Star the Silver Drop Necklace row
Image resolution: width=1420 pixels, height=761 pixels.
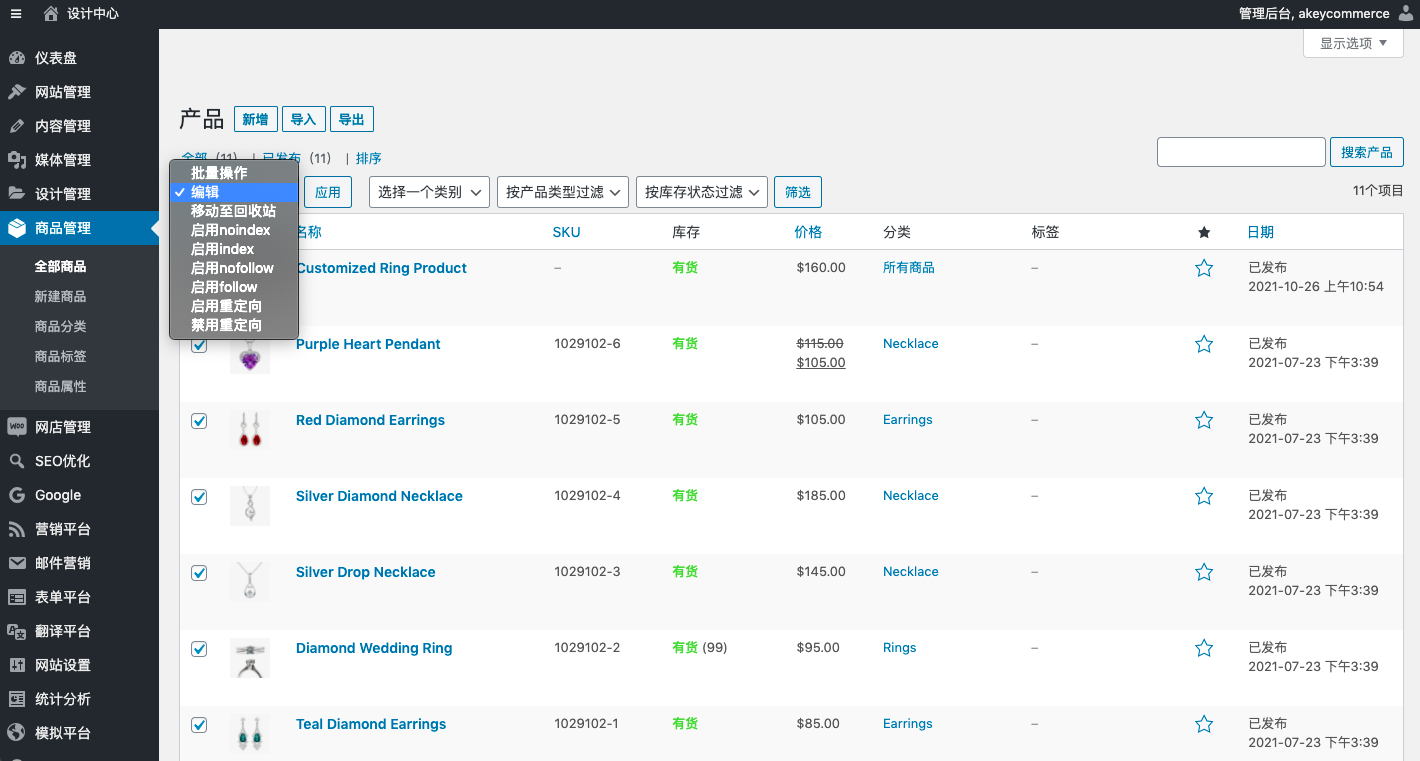tap(1204, 572)
